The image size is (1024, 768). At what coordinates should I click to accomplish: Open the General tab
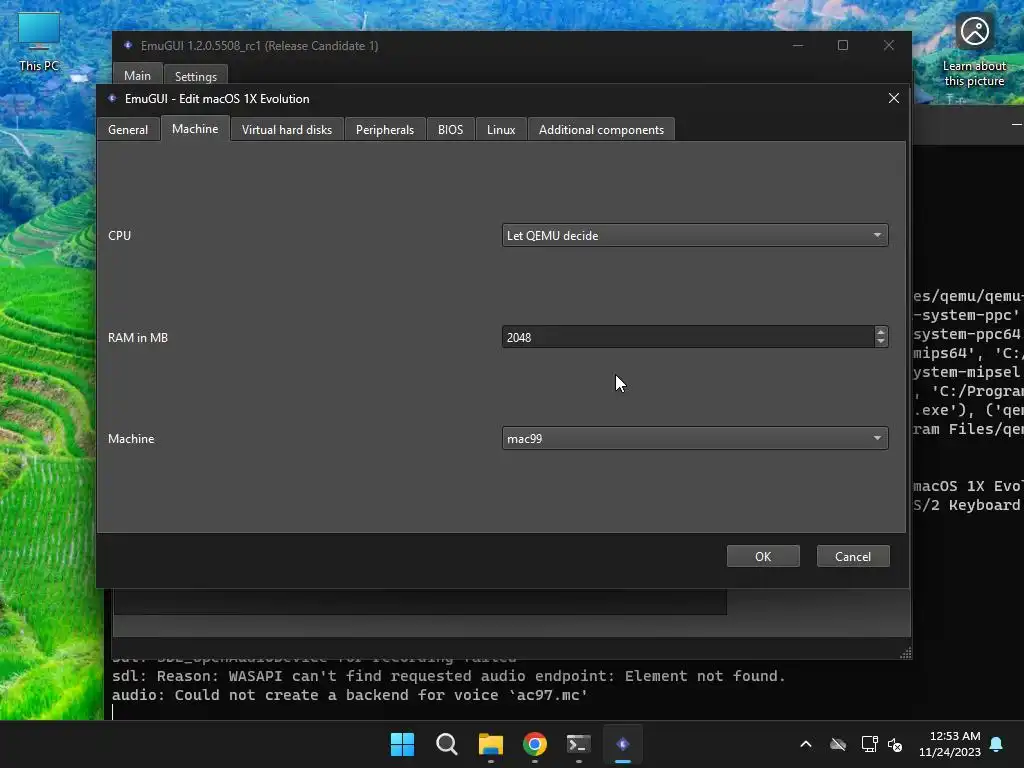tap(128, 129)
